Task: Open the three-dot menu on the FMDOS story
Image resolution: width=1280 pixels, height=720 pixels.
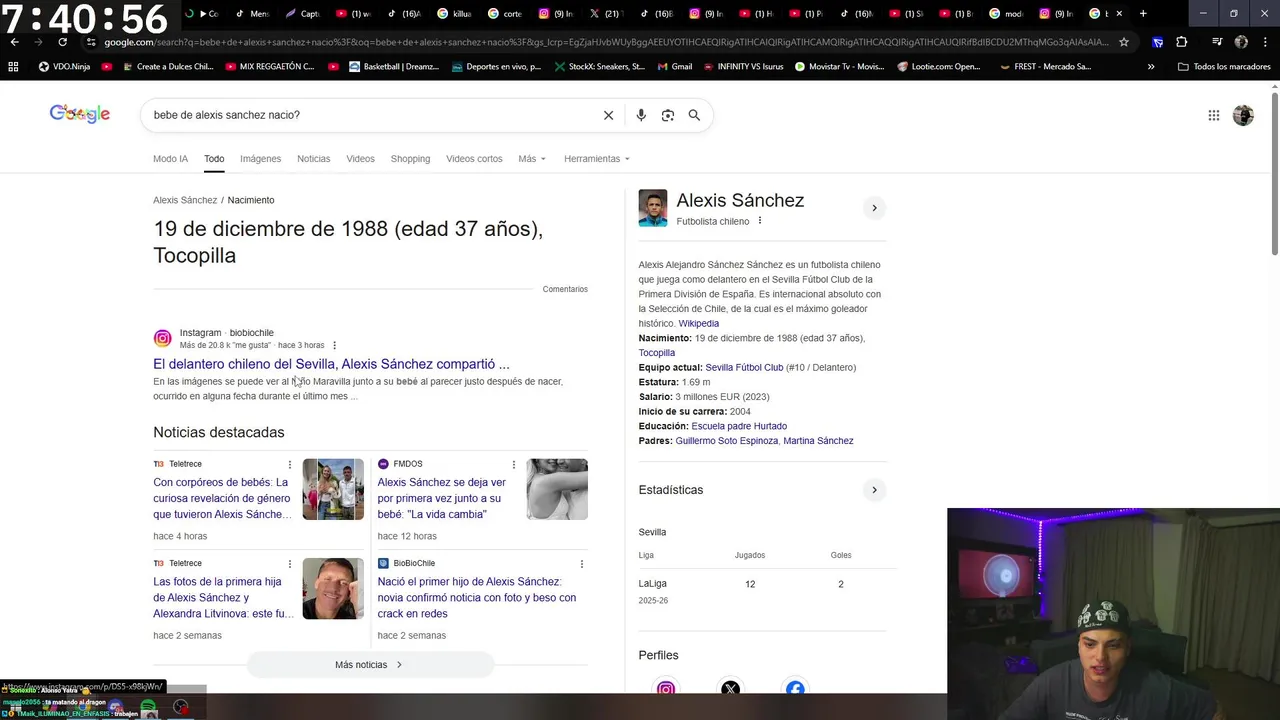Action: (x=514, y=465)
